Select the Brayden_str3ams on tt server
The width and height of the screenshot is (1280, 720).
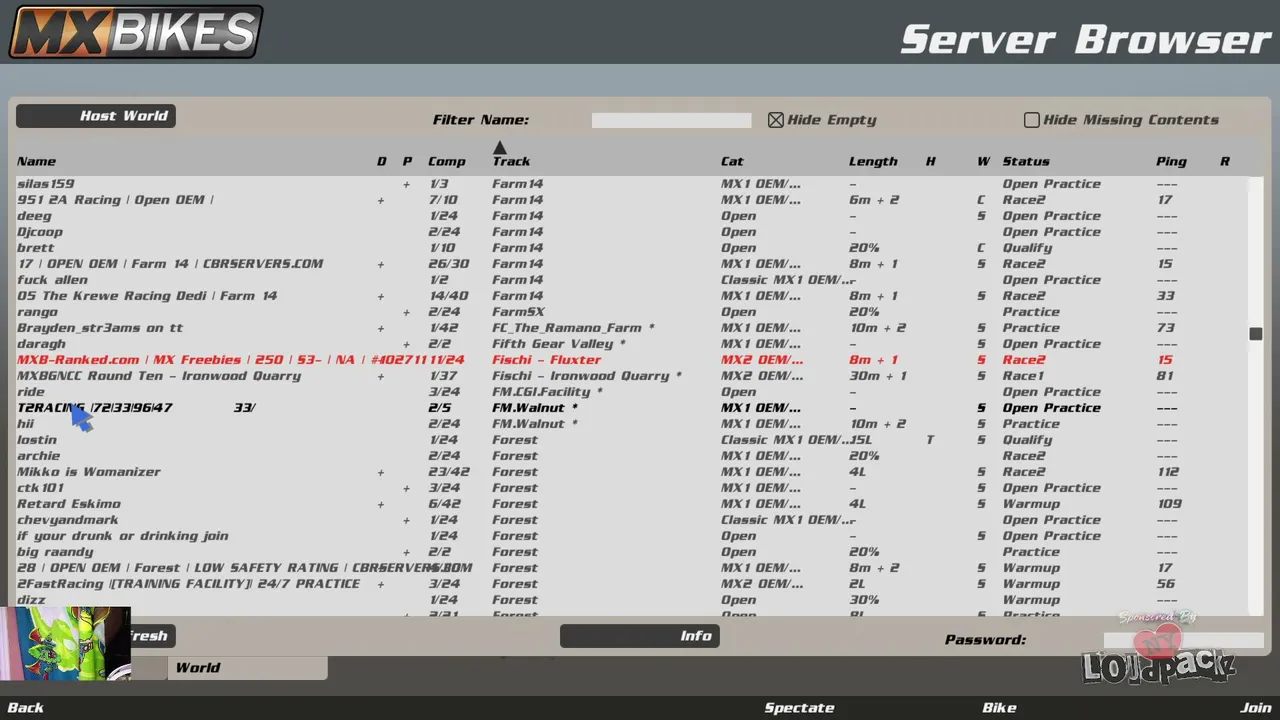tap(633, 328)
